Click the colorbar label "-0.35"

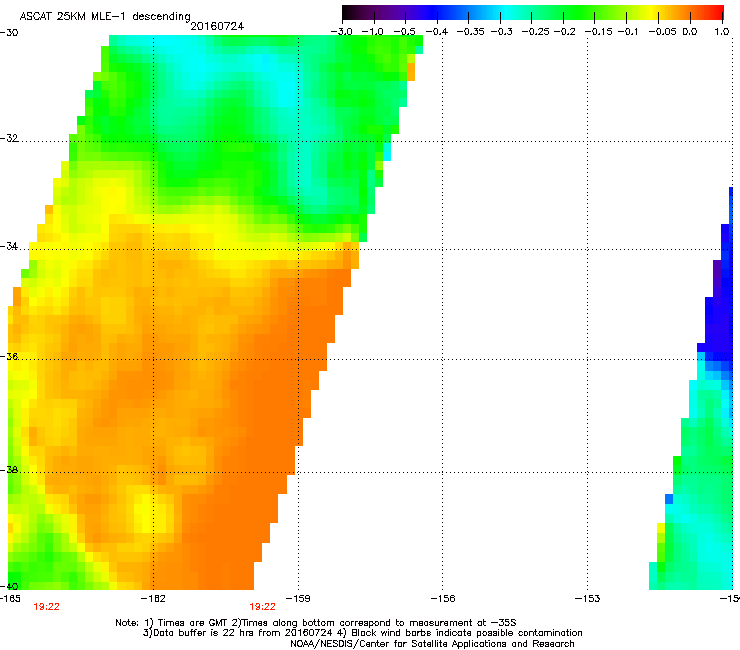pyautogui.click(x=471, y=32)
